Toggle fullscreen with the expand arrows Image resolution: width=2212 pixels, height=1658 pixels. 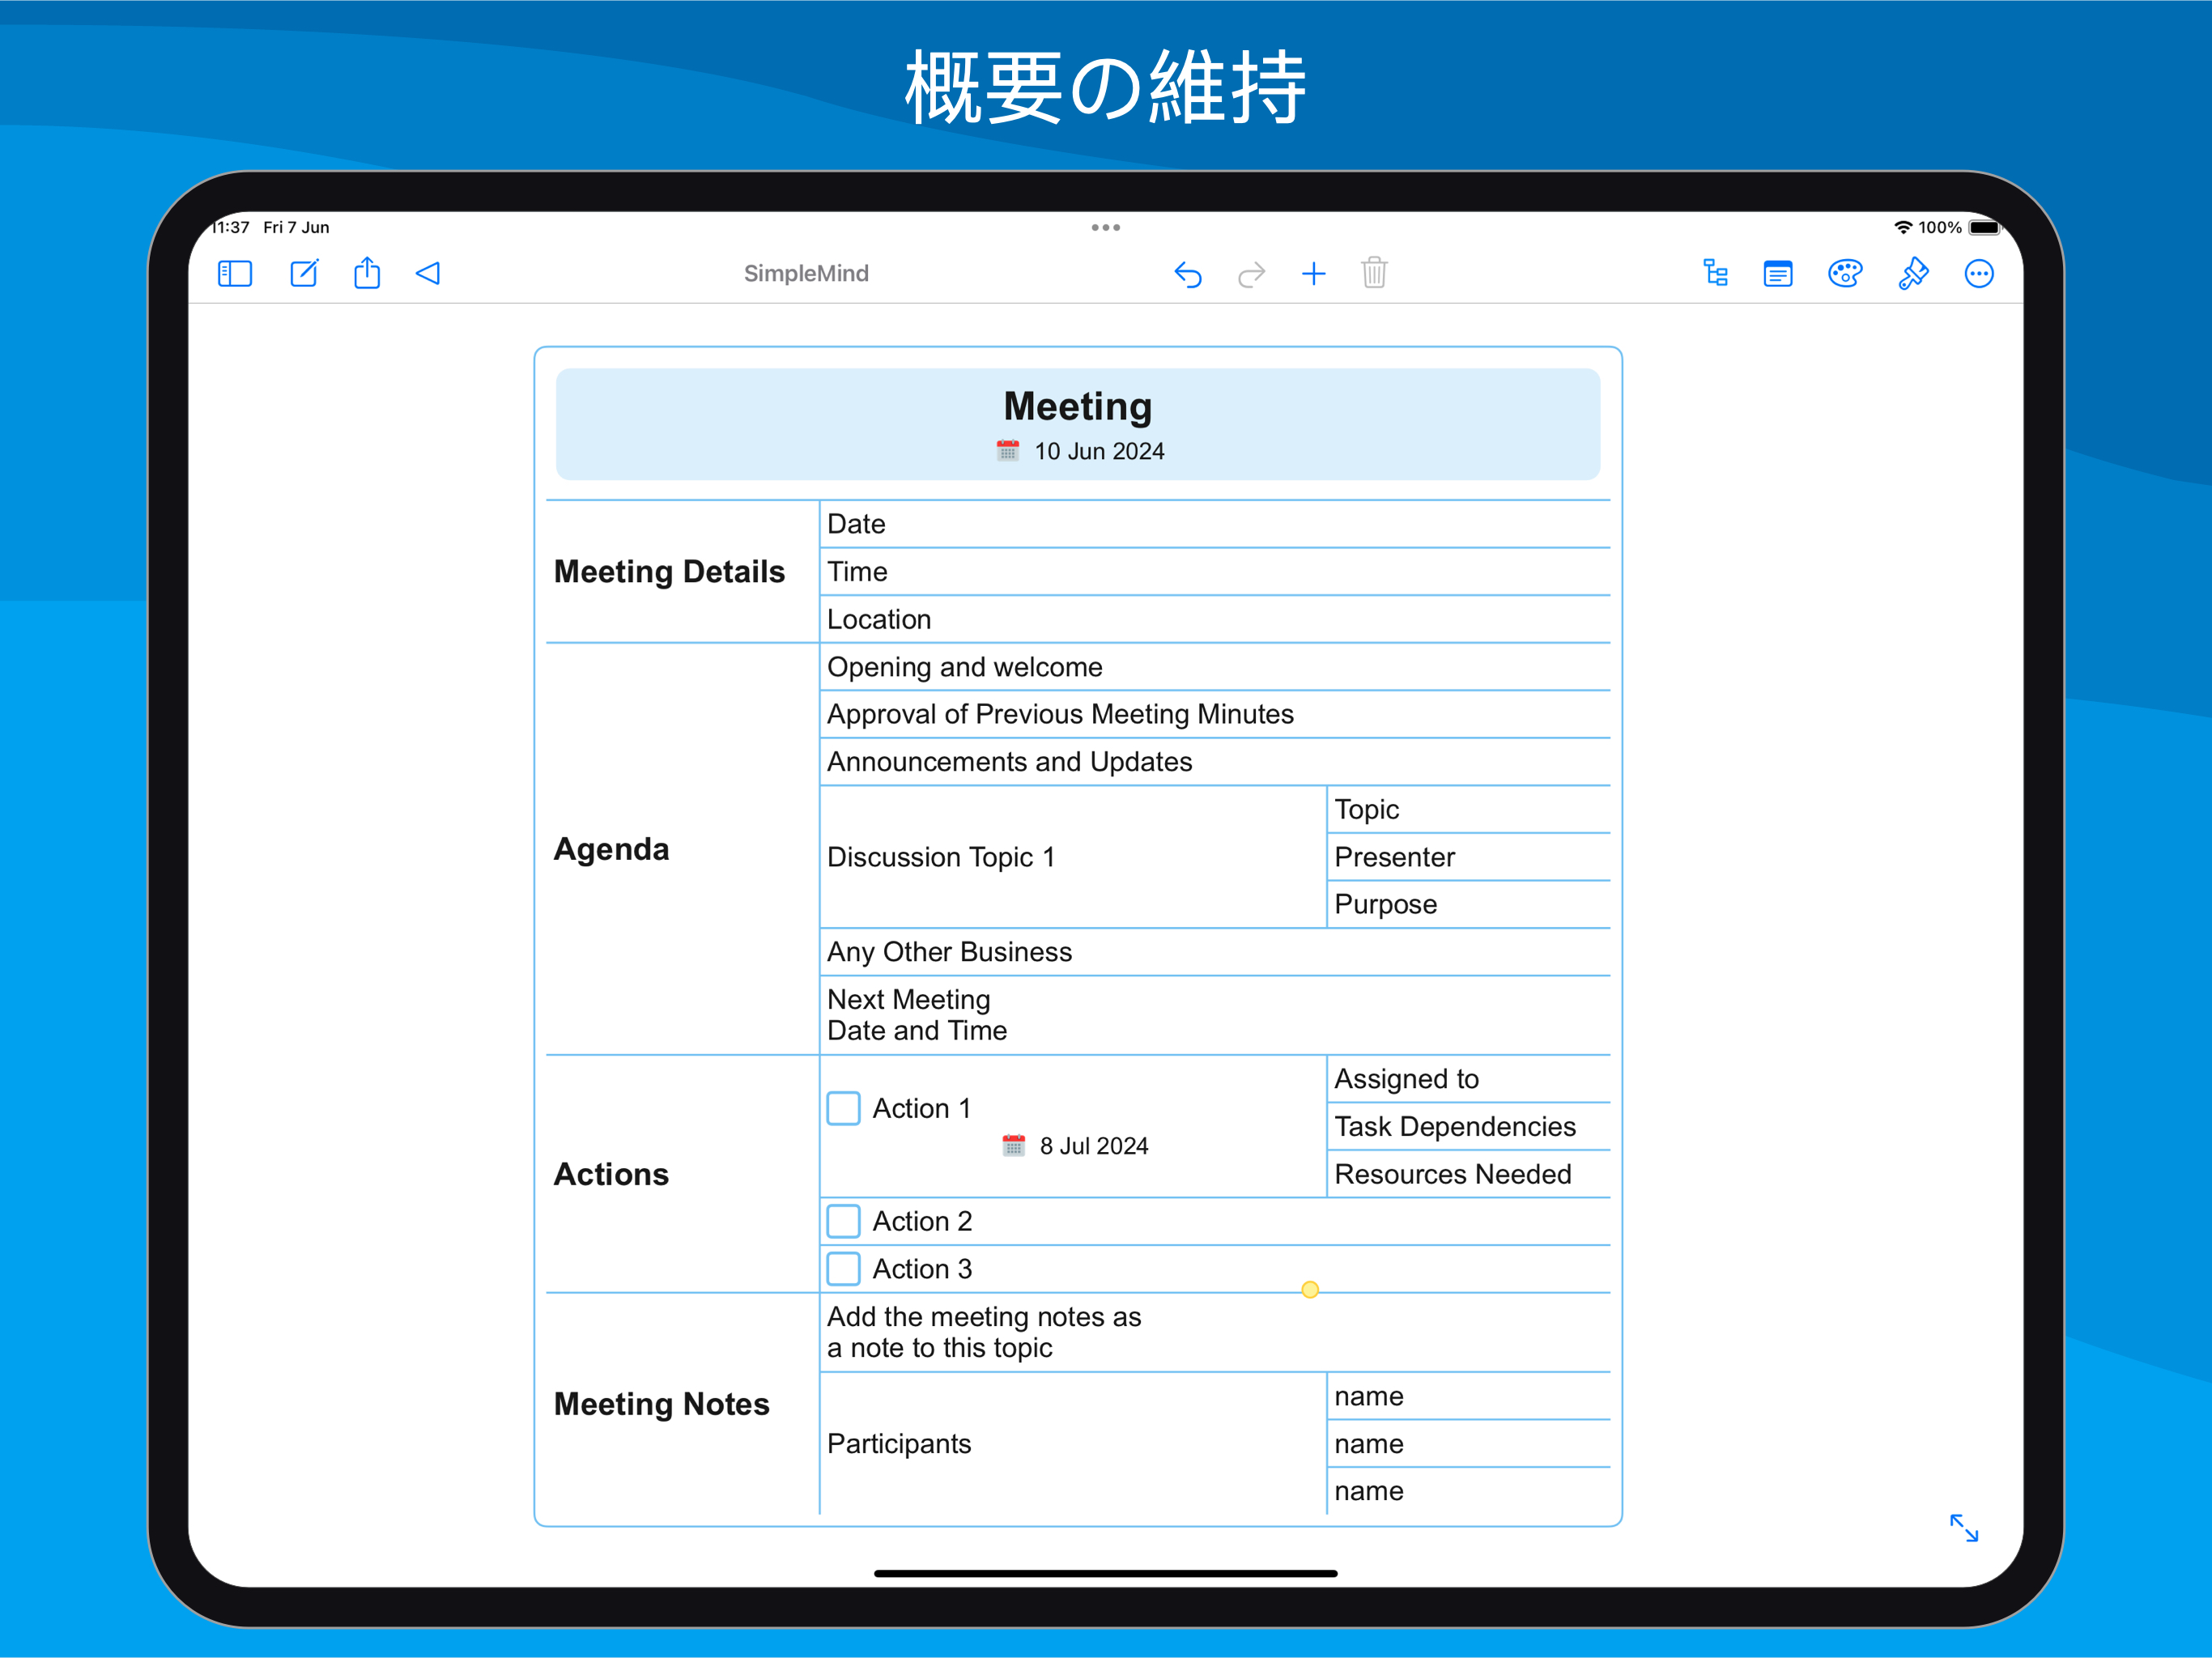(x=1963, y=1527)
